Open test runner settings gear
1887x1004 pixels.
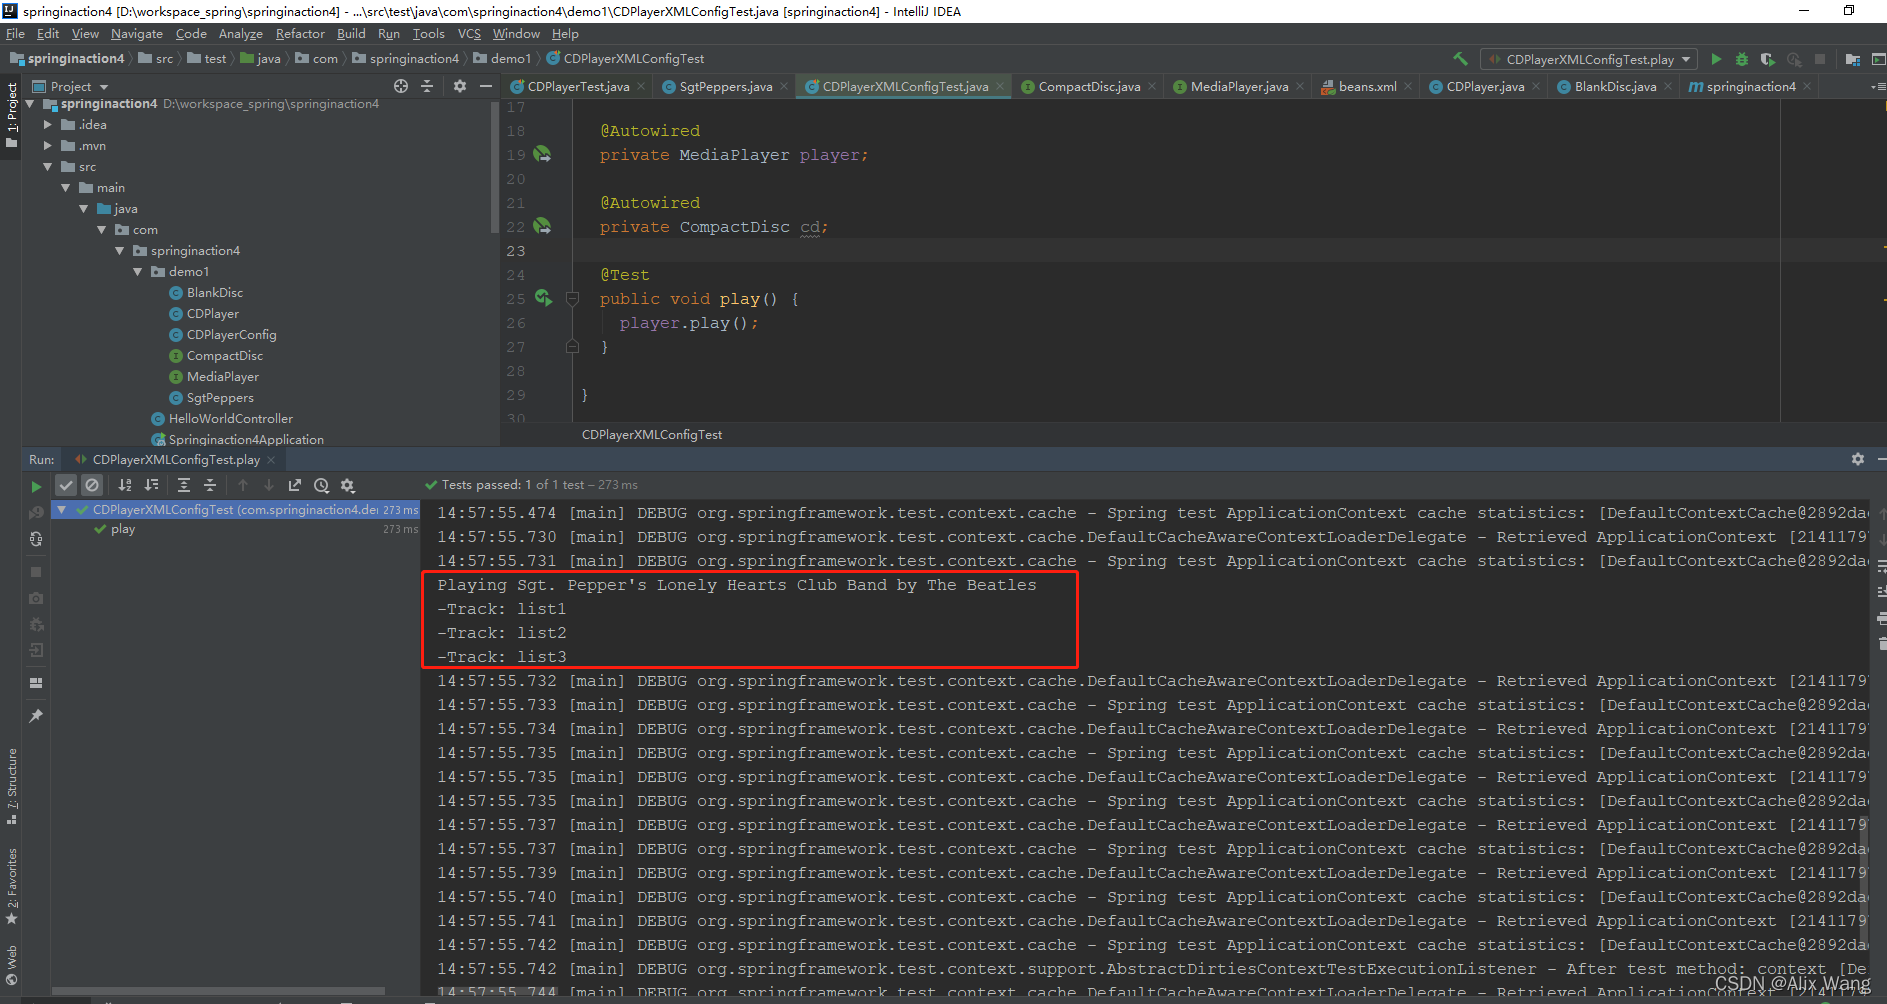click(348, 485)
